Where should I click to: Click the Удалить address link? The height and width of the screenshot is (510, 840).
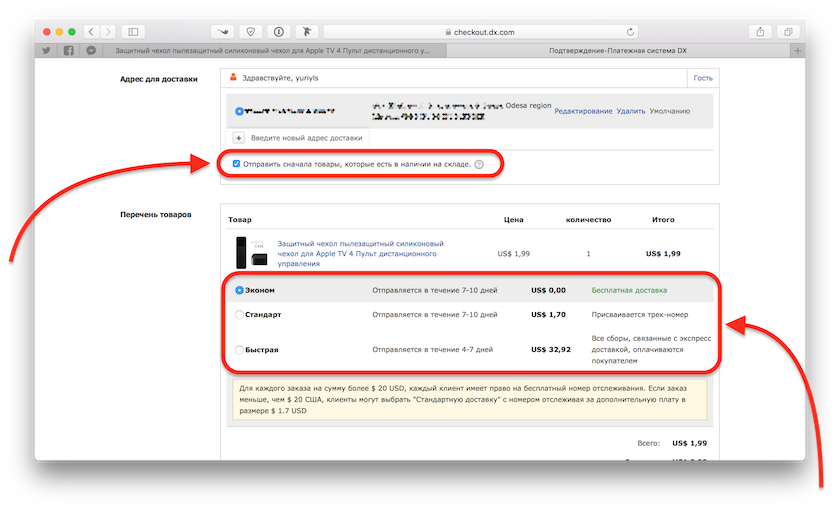pyautogui.click(x=631, y=111)
